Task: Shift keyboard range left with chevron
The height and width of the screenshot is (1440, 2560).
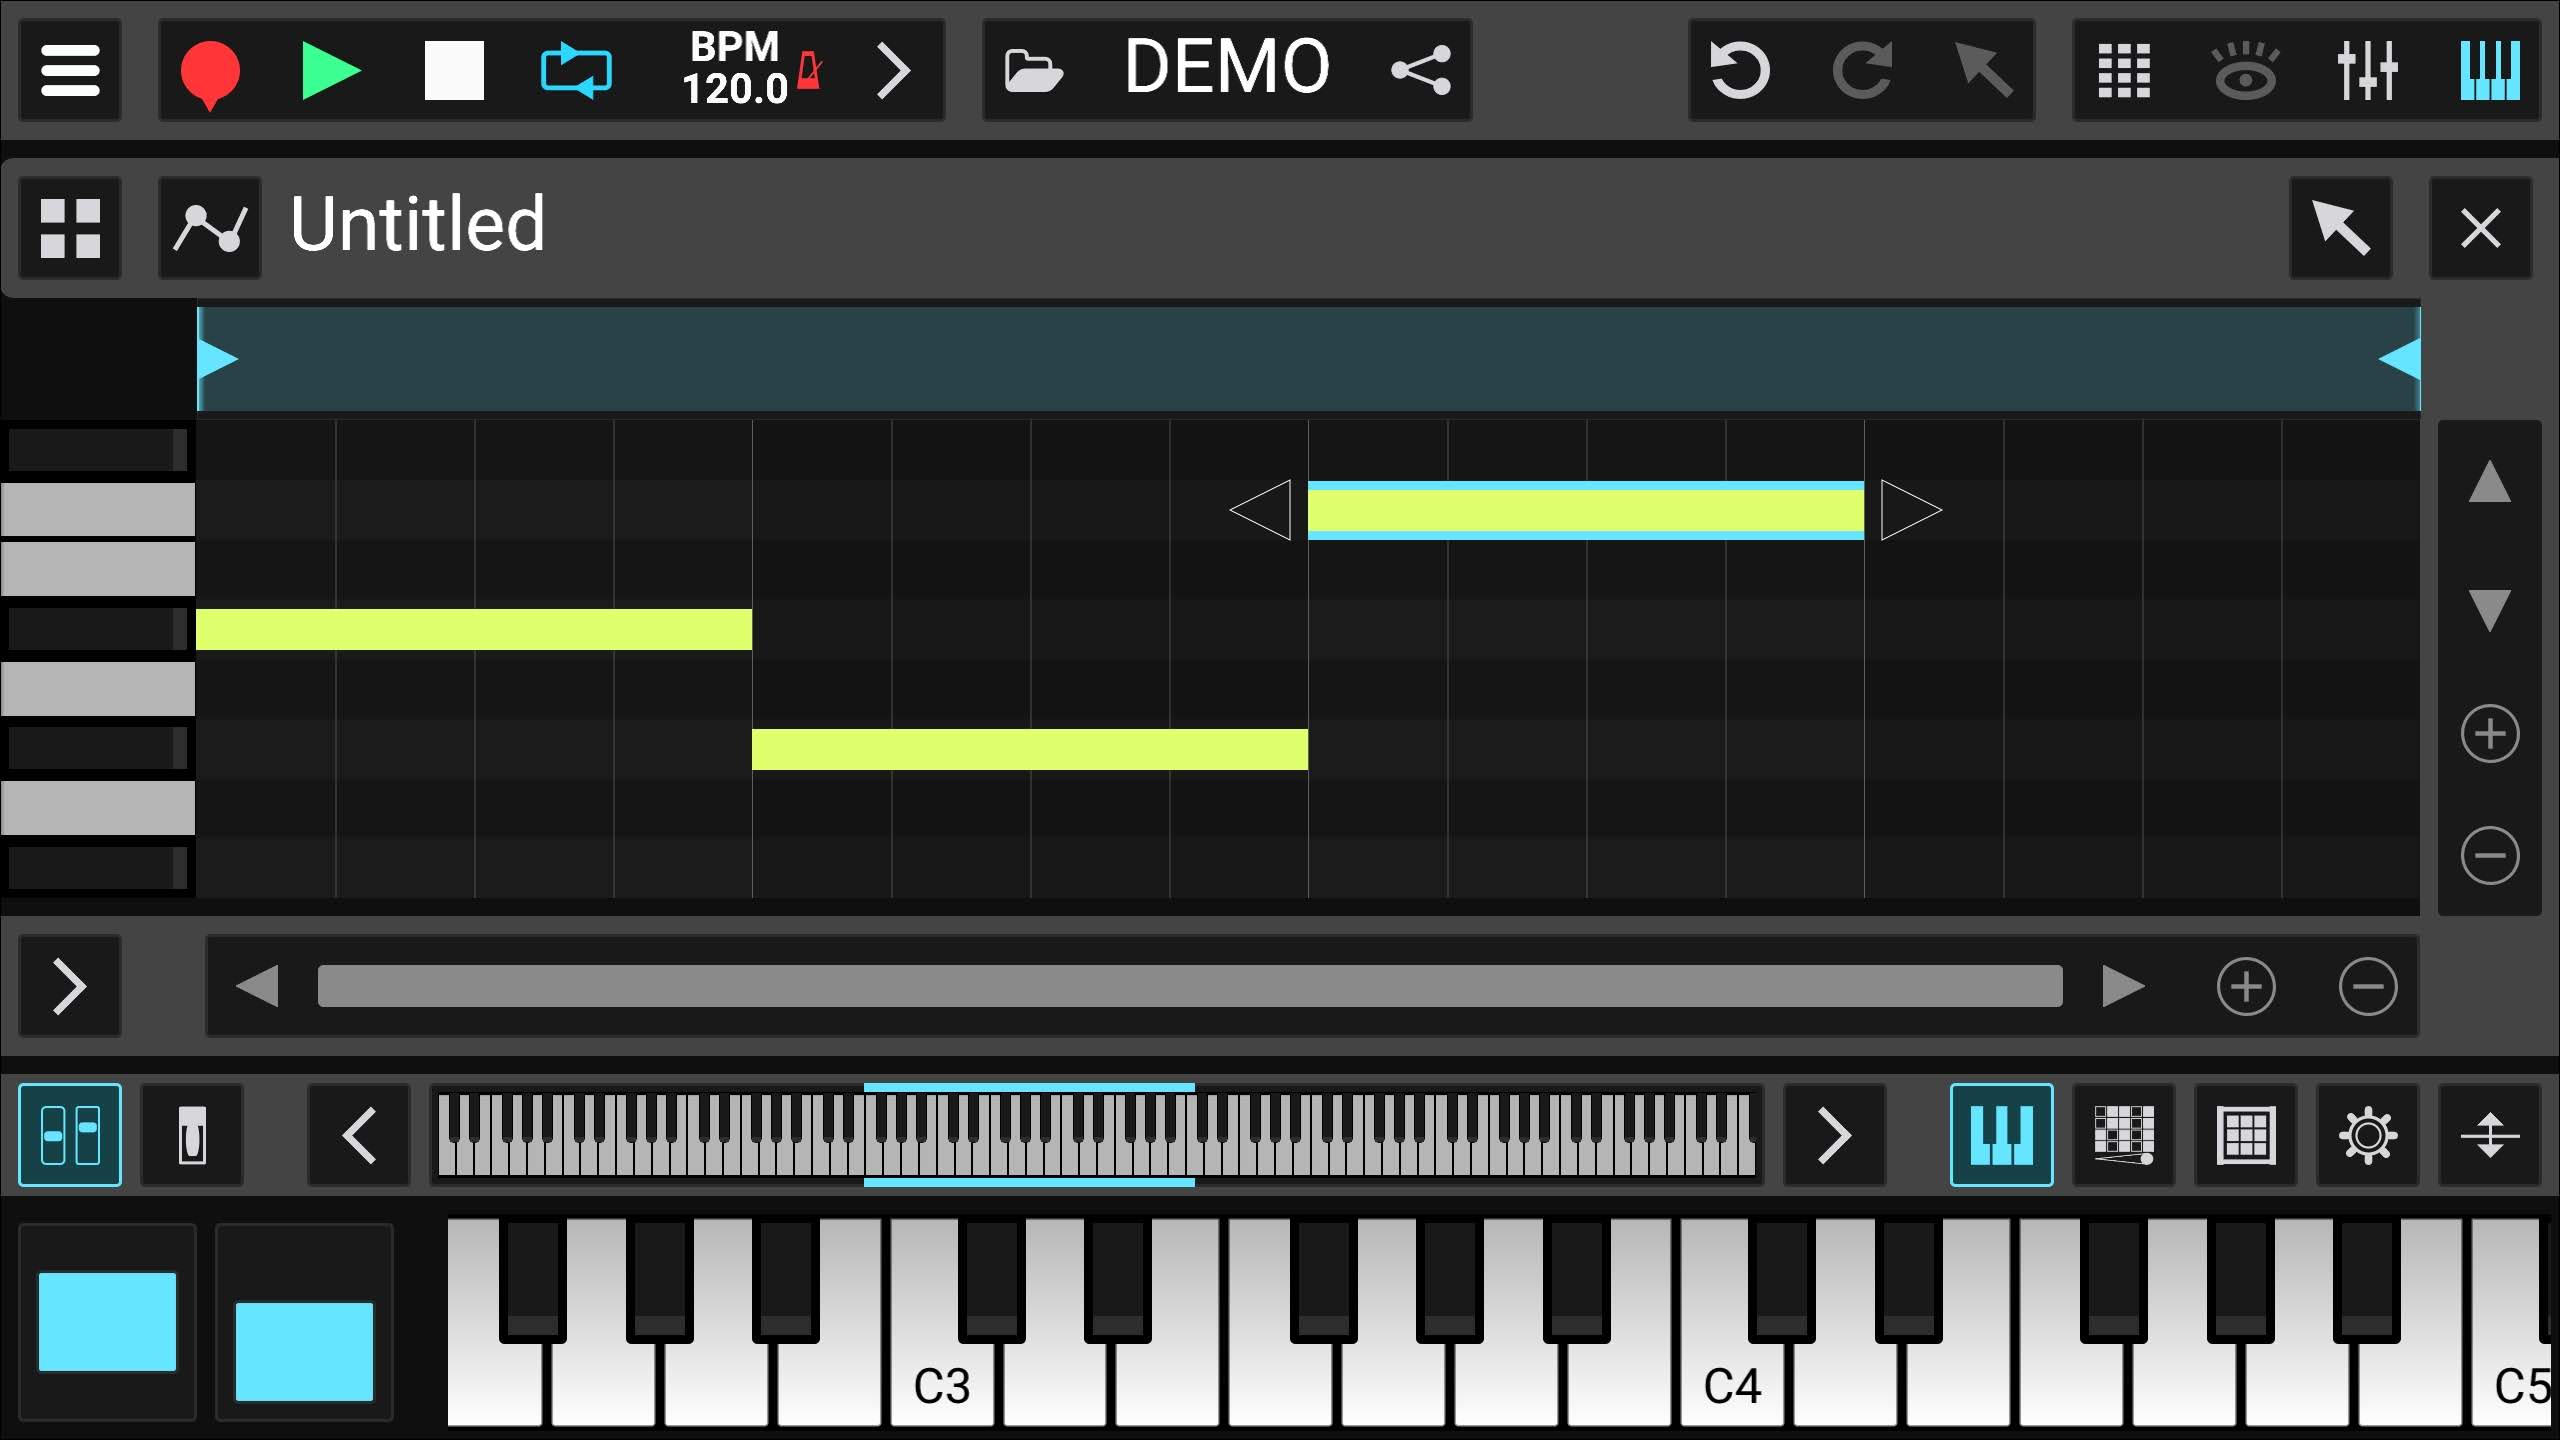Action: [359, 1135]
